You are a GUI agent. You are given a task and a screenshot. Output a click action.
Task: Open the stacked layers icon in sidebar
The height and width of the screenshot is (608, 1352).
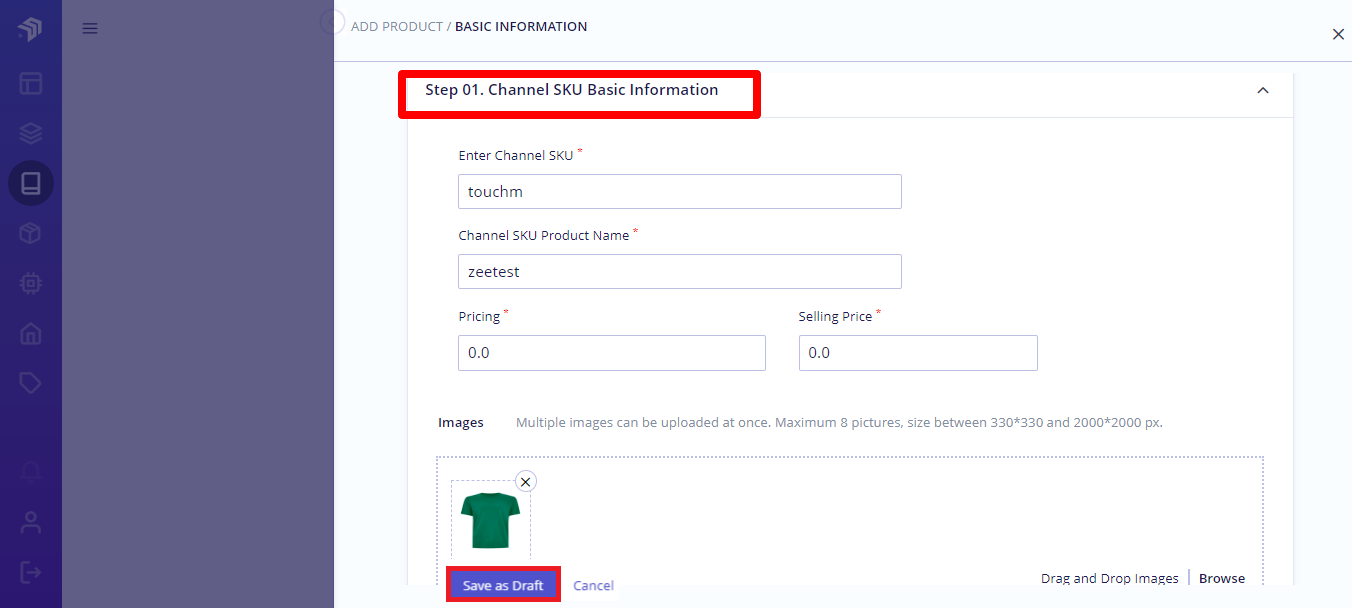pos(31,133)
